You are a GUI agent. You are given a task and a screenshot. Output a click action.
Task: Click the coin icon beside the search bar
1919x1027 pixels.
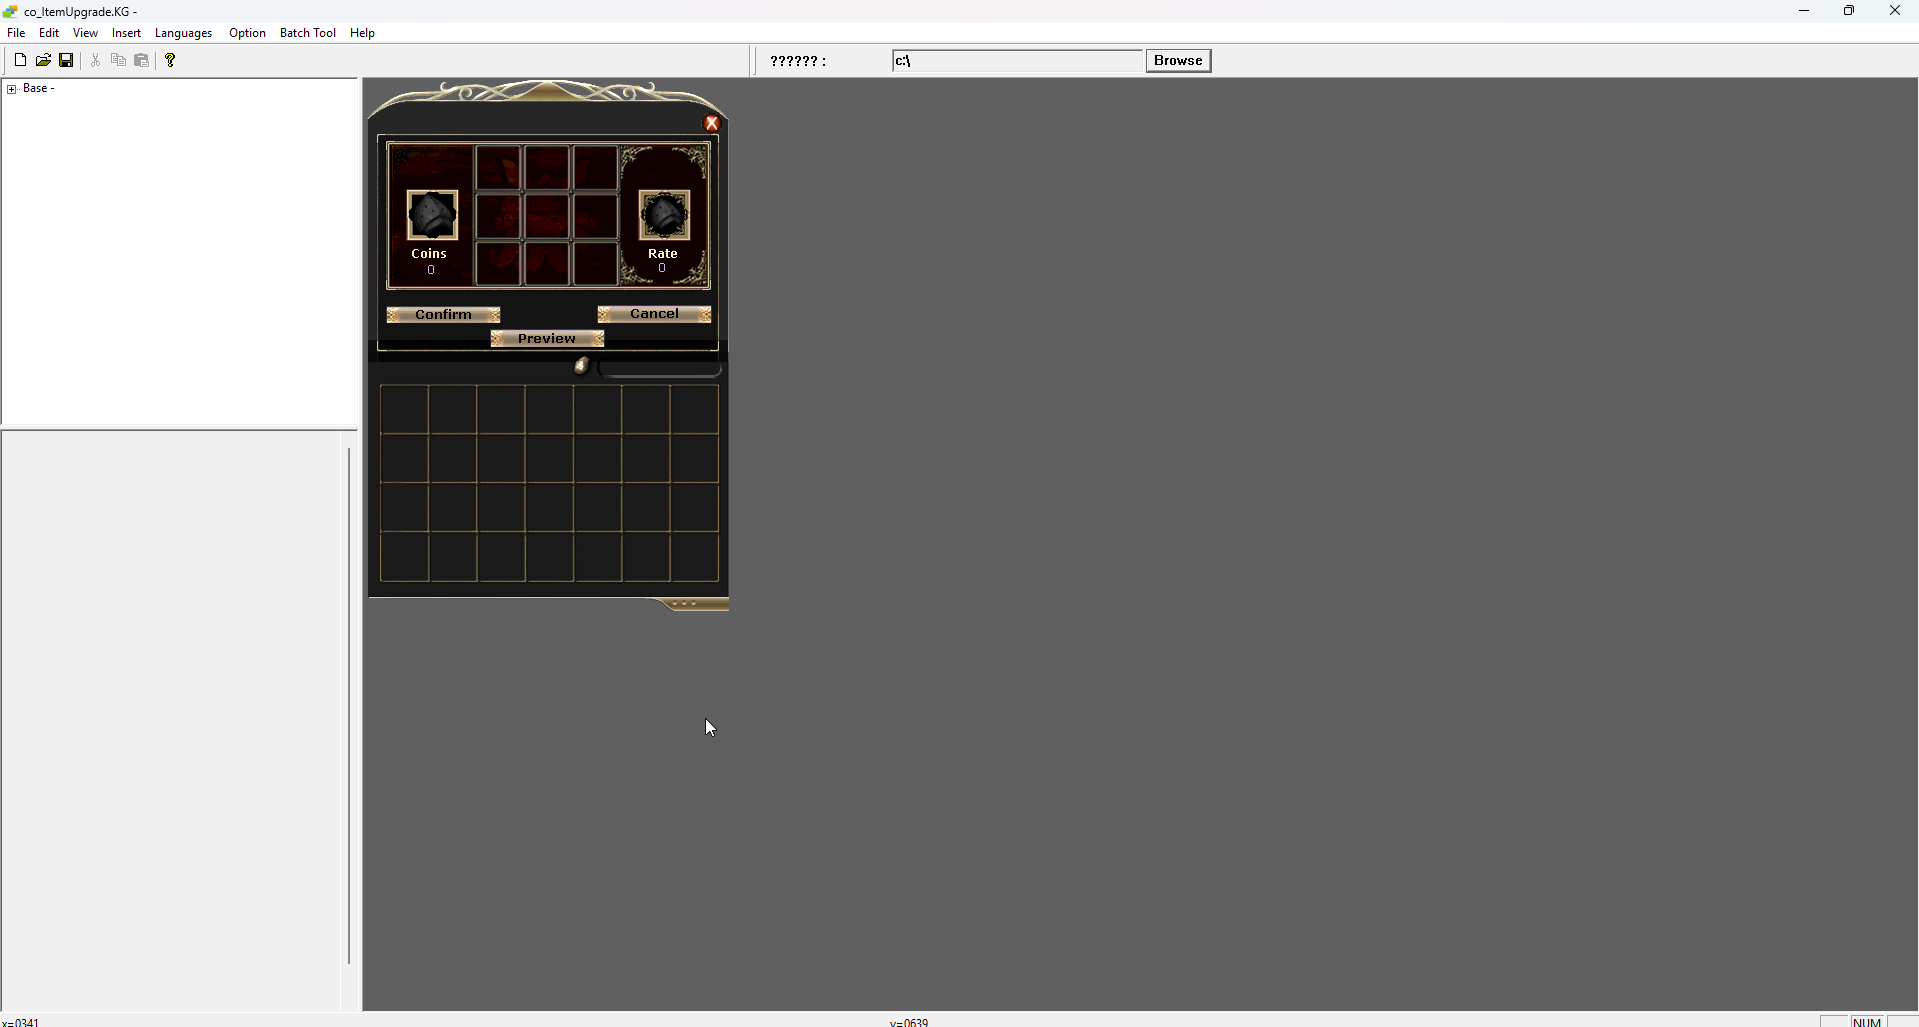[x=580, y=366]
